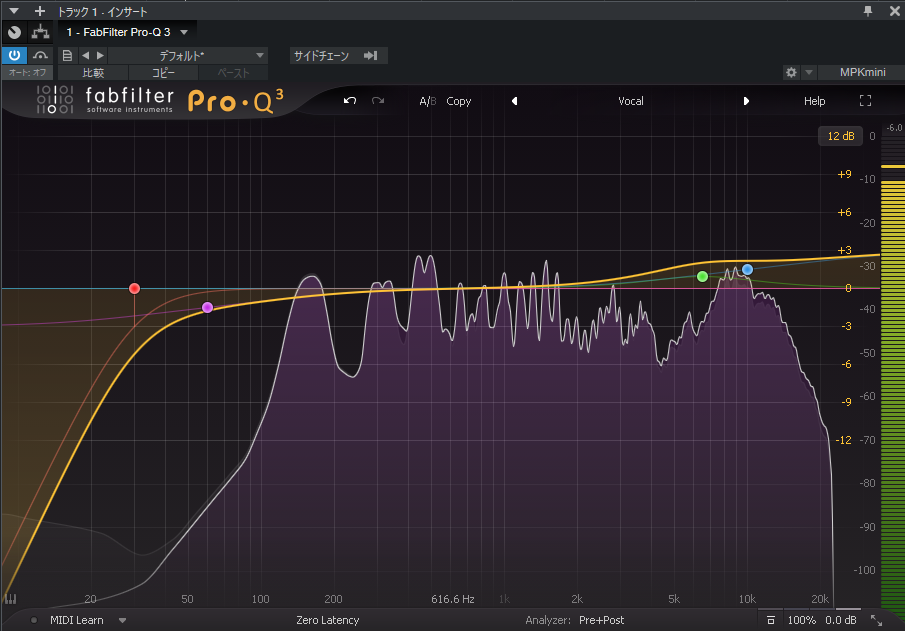Click the オート:オフ automation mode button
The image size is (905, 631).
pos(27,72)
